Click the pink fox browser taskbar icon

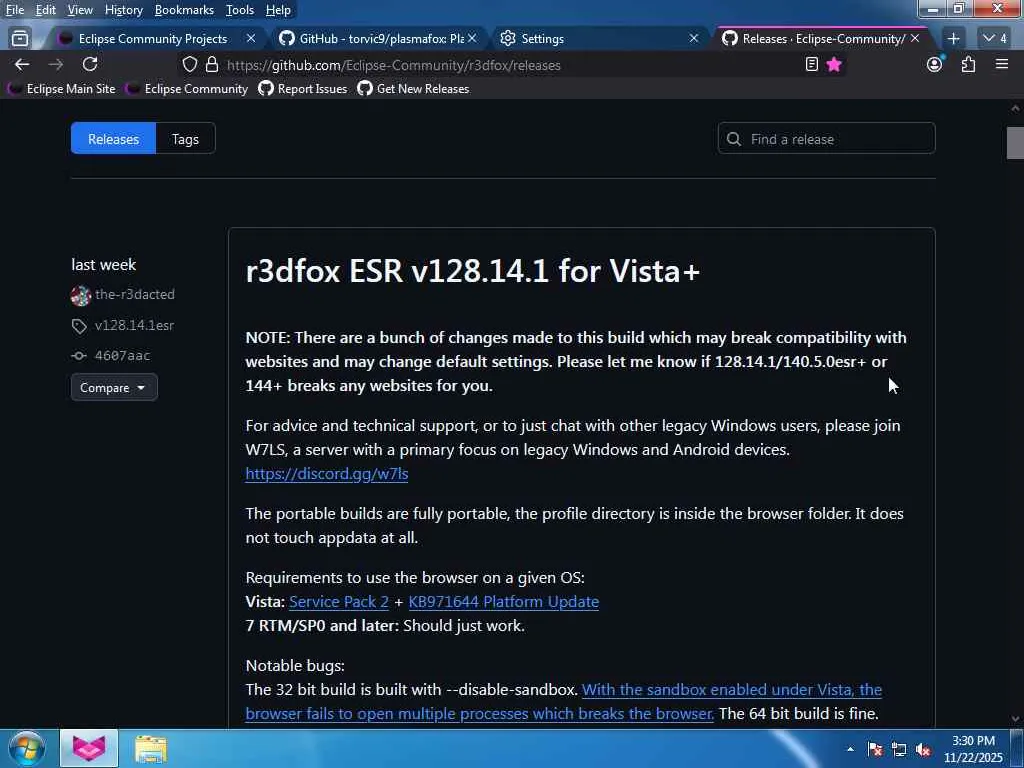(x=89, y=748)
